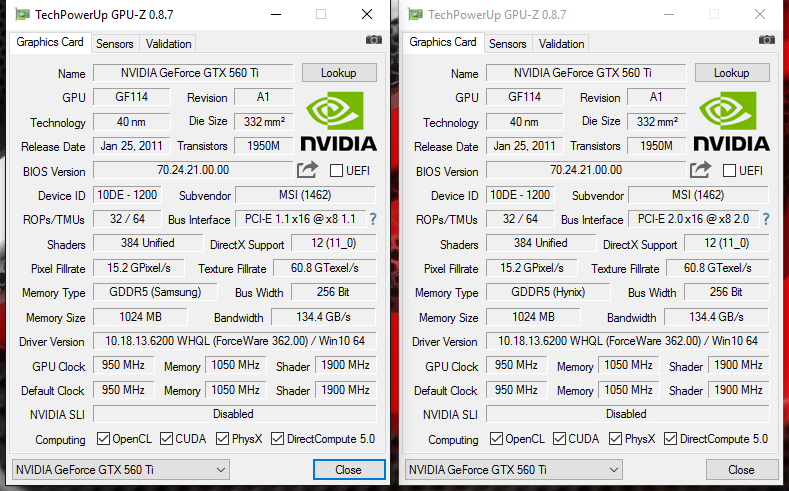The height and width of the screenshot is (491, 789).
Task: Open the GPU selector dropdown in left window
Action: click(x=121, y=470)
